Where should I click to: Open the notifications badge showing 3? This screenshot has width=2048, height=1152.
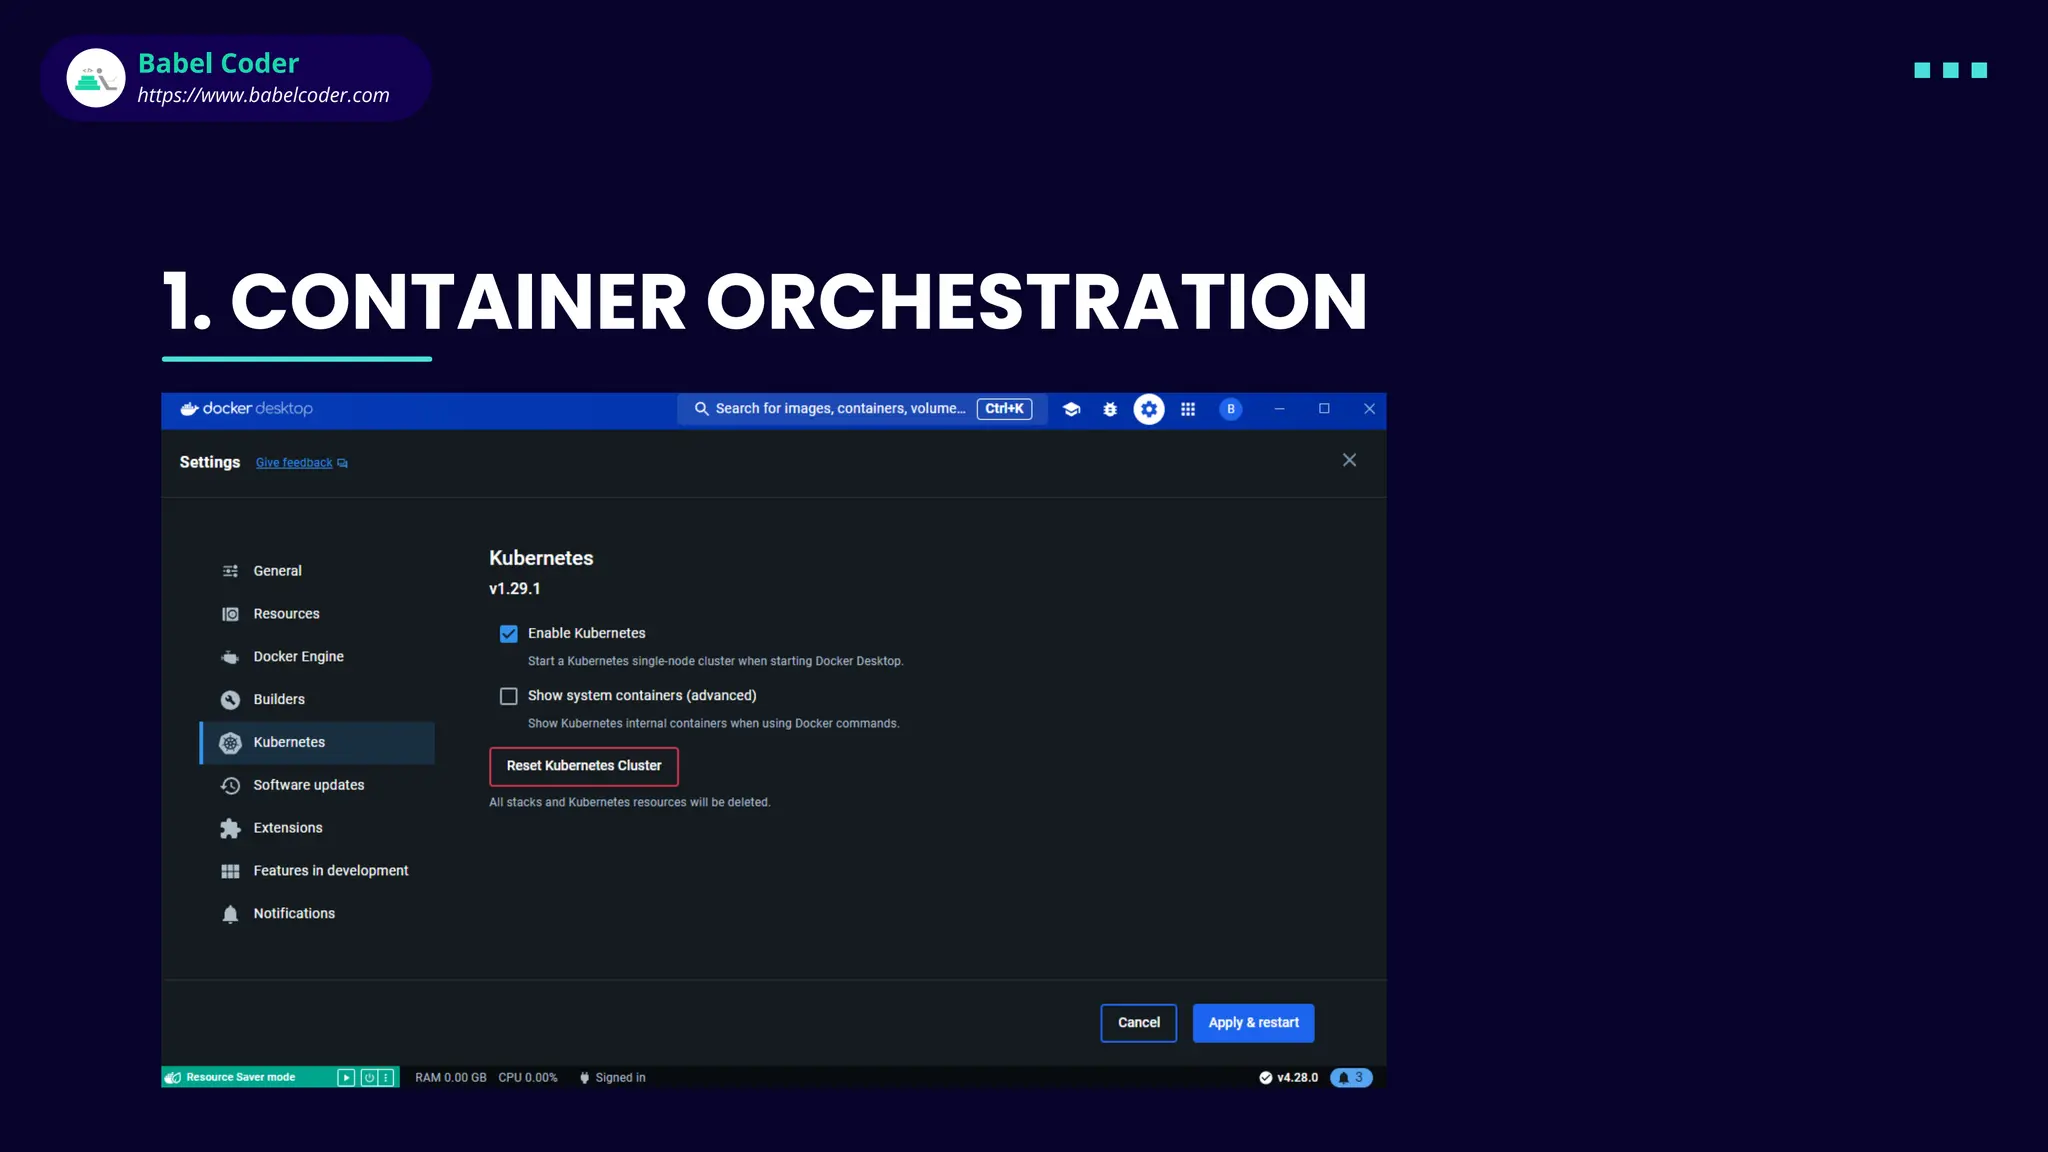pyautogui.click(x=1351, y=1078)
